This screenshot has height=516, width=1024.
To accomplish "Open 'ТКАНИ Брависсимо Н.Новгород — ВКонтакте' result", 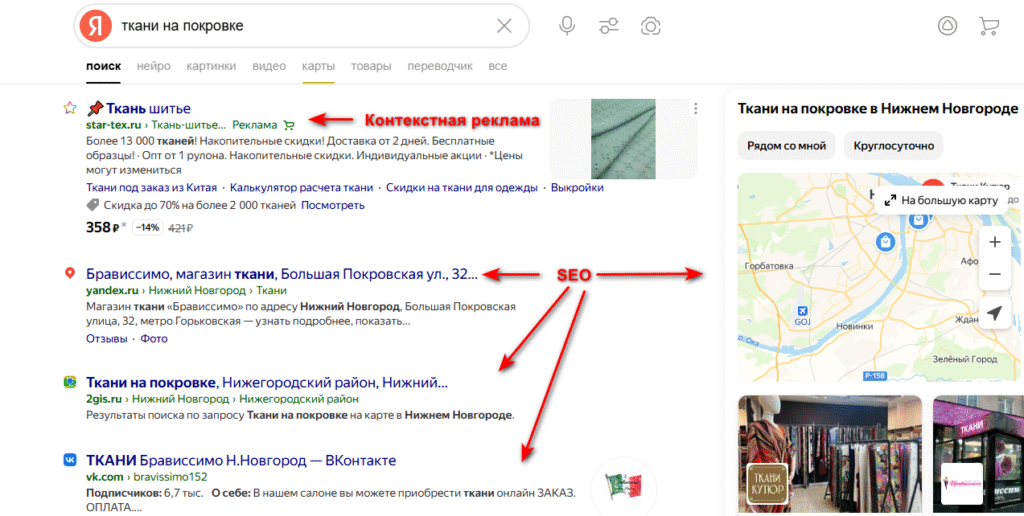I will 241,460.
